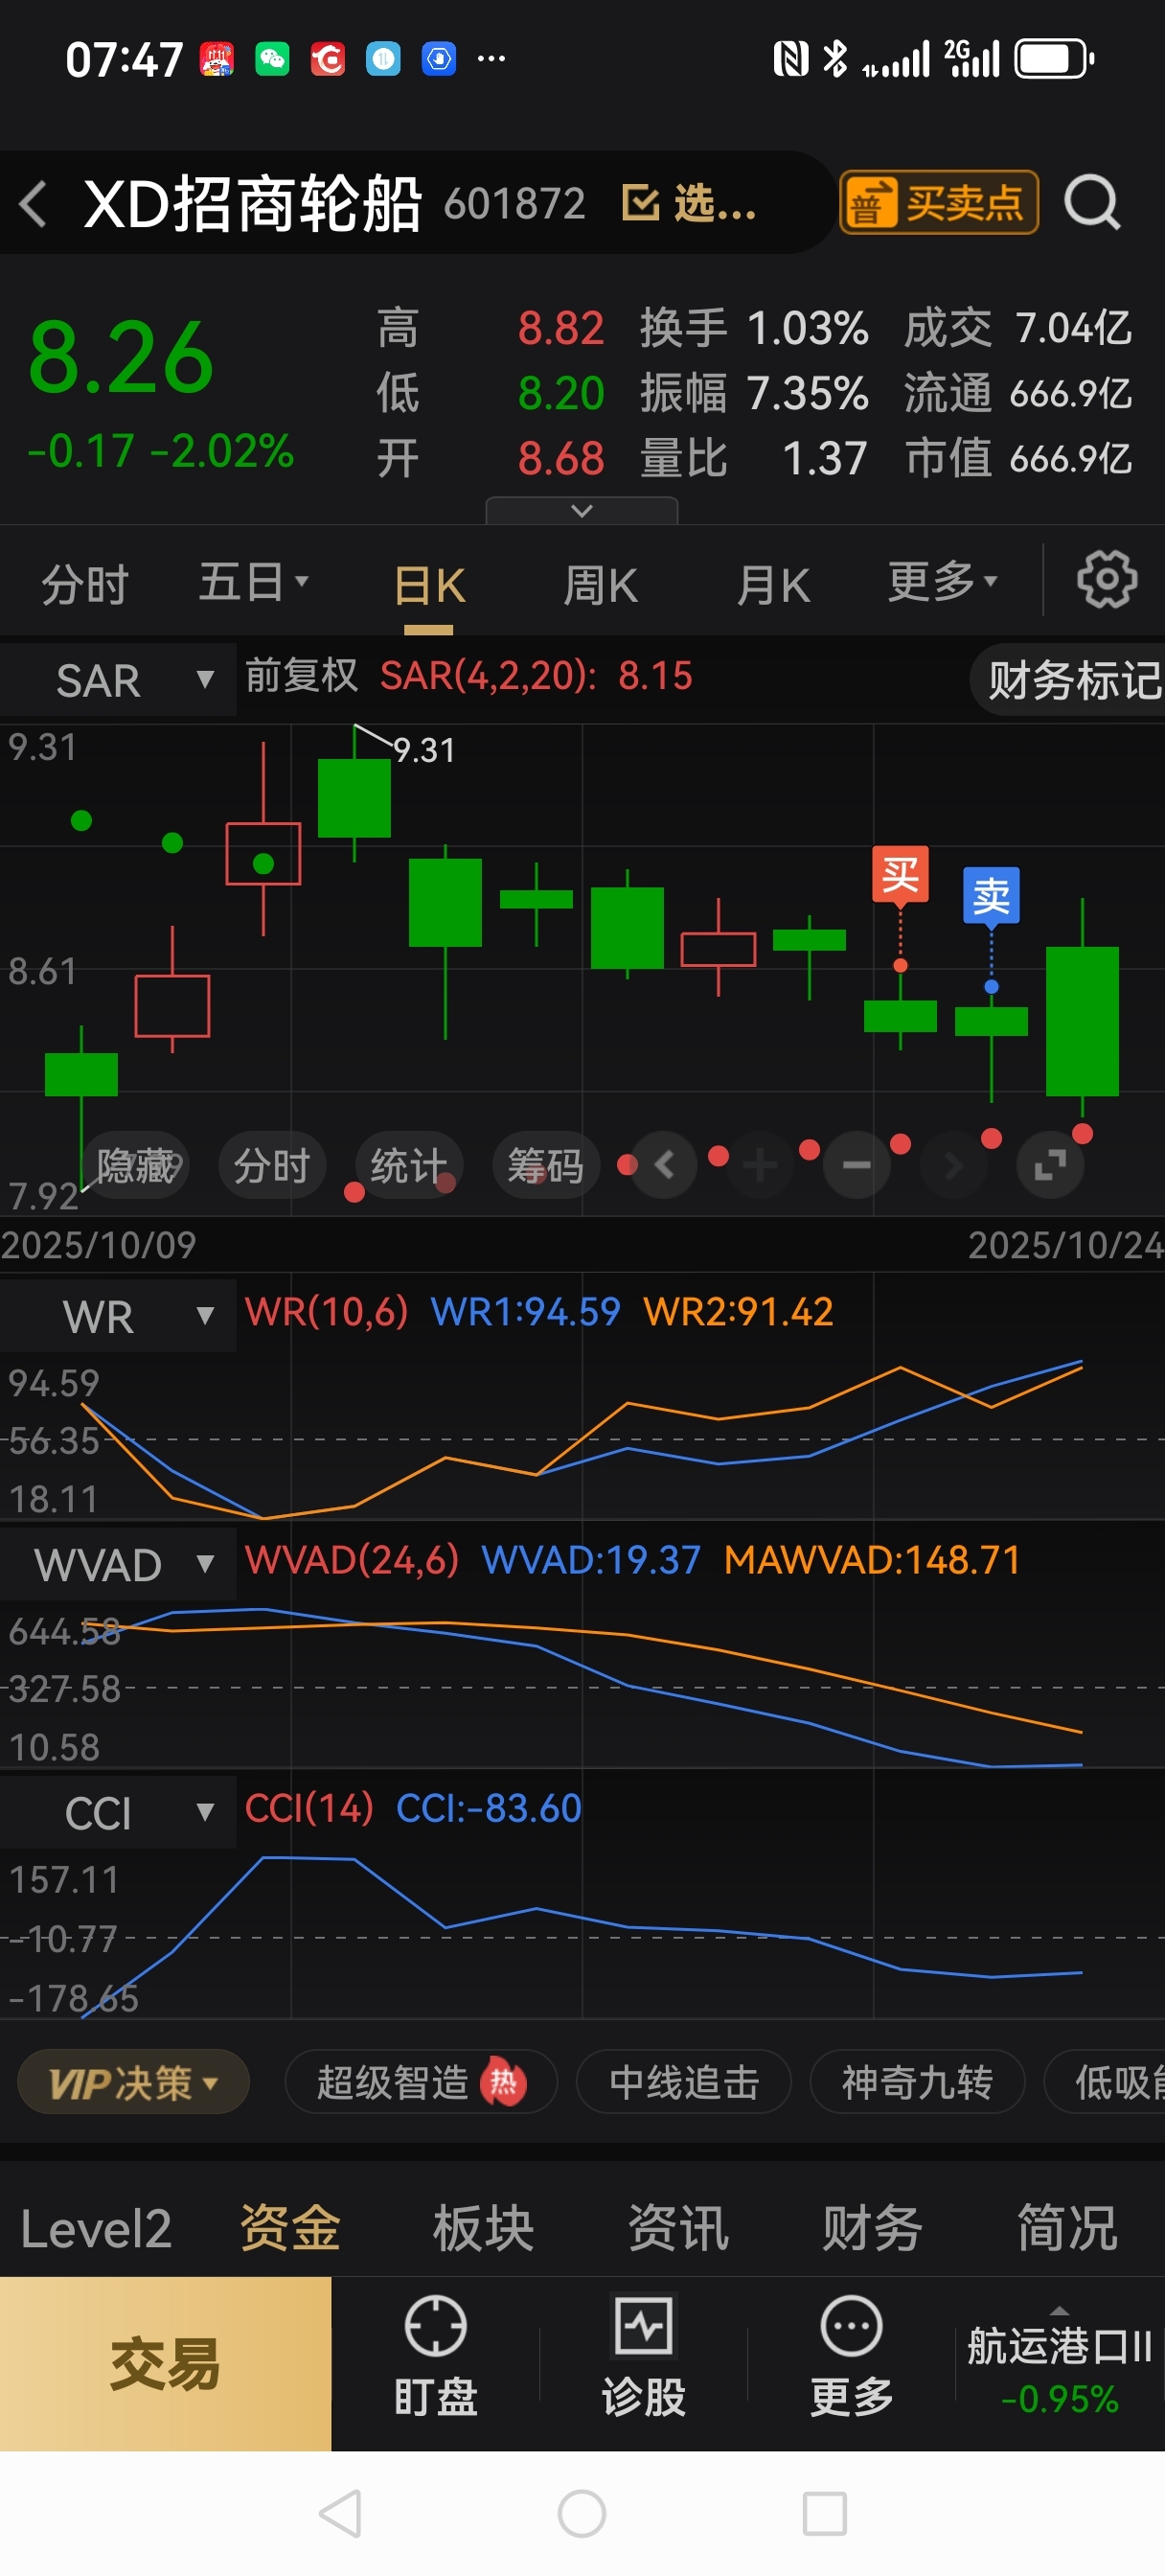The height and width of the screenshot is (2576, 1165).
Task: Add stock to watchlist with 选 icon
Action: point(688,203)
